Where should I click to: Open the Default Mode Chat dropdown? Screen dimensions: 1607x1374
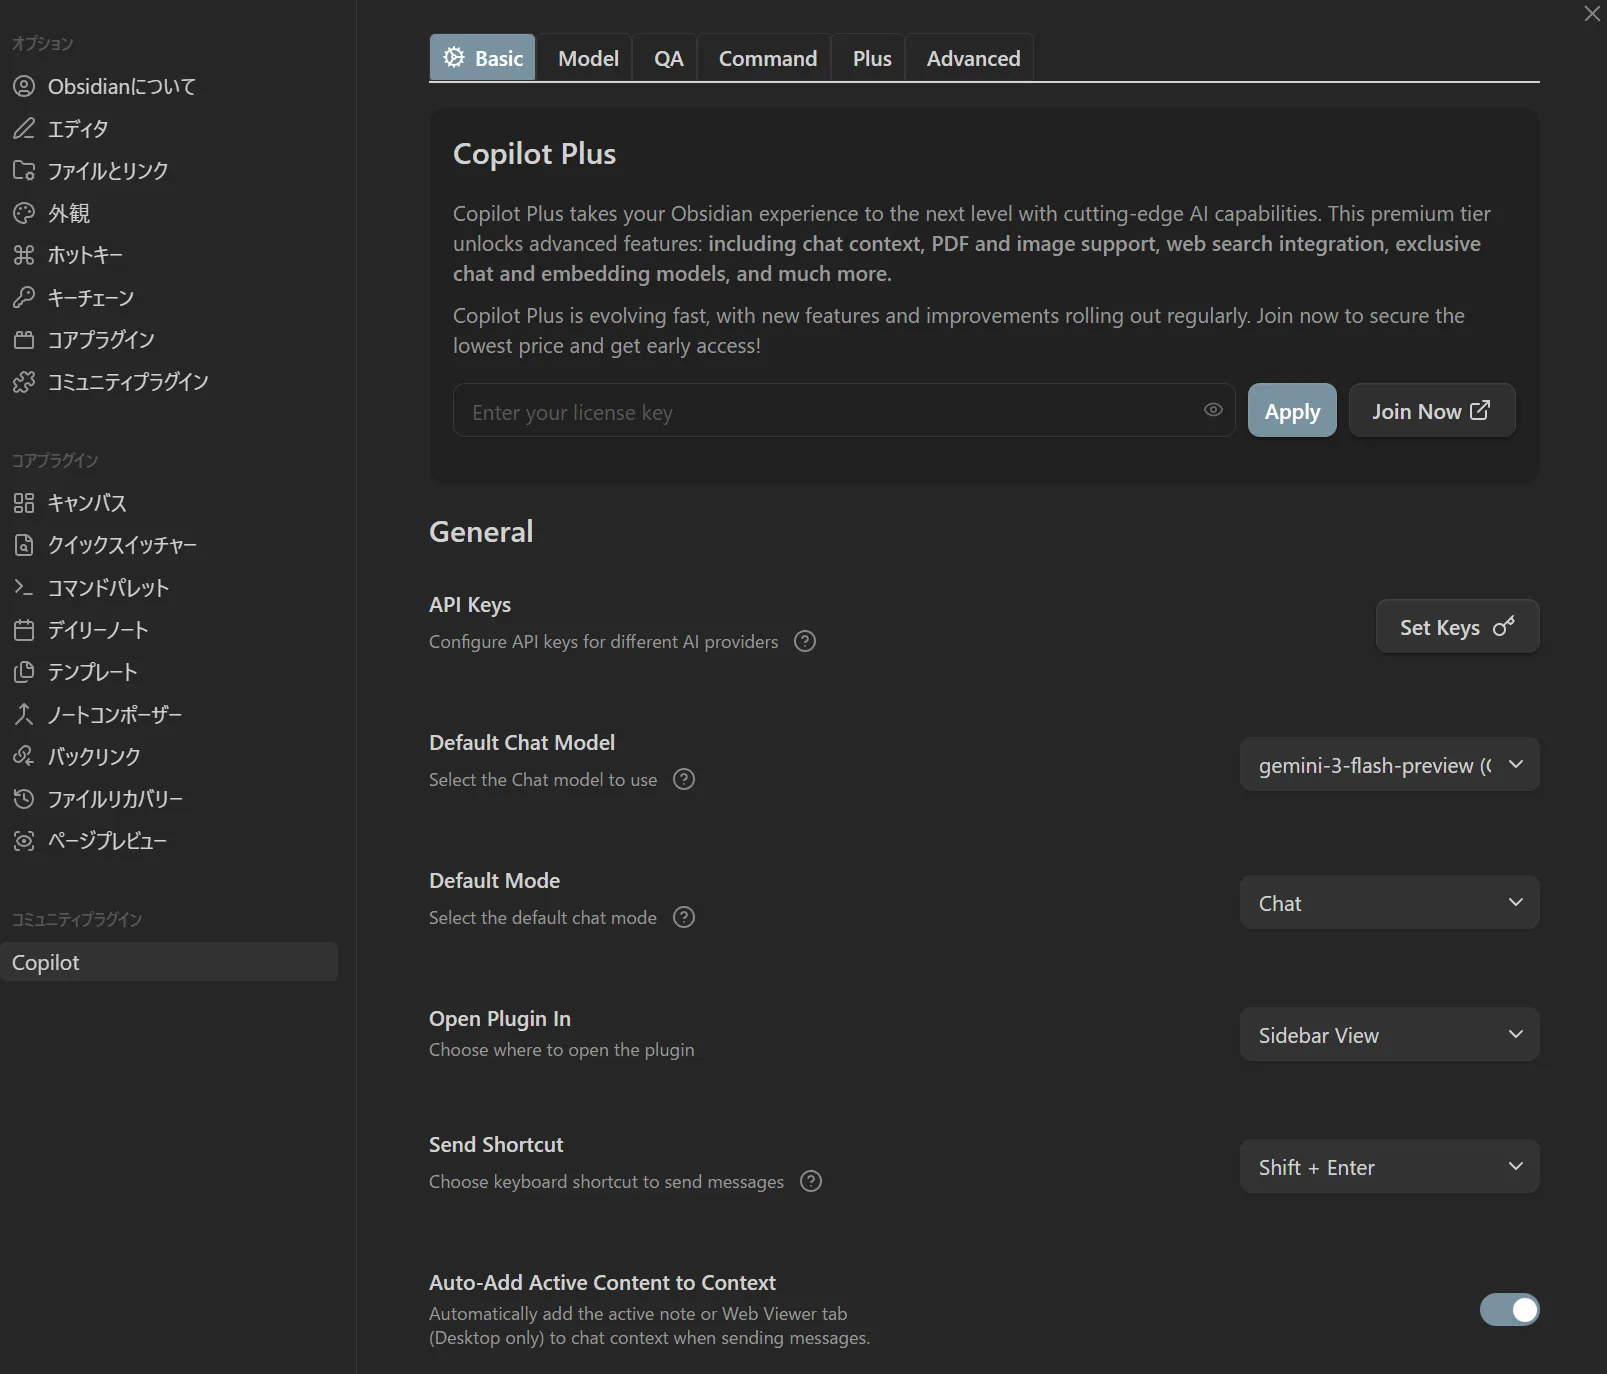[x=1389, y=903]
